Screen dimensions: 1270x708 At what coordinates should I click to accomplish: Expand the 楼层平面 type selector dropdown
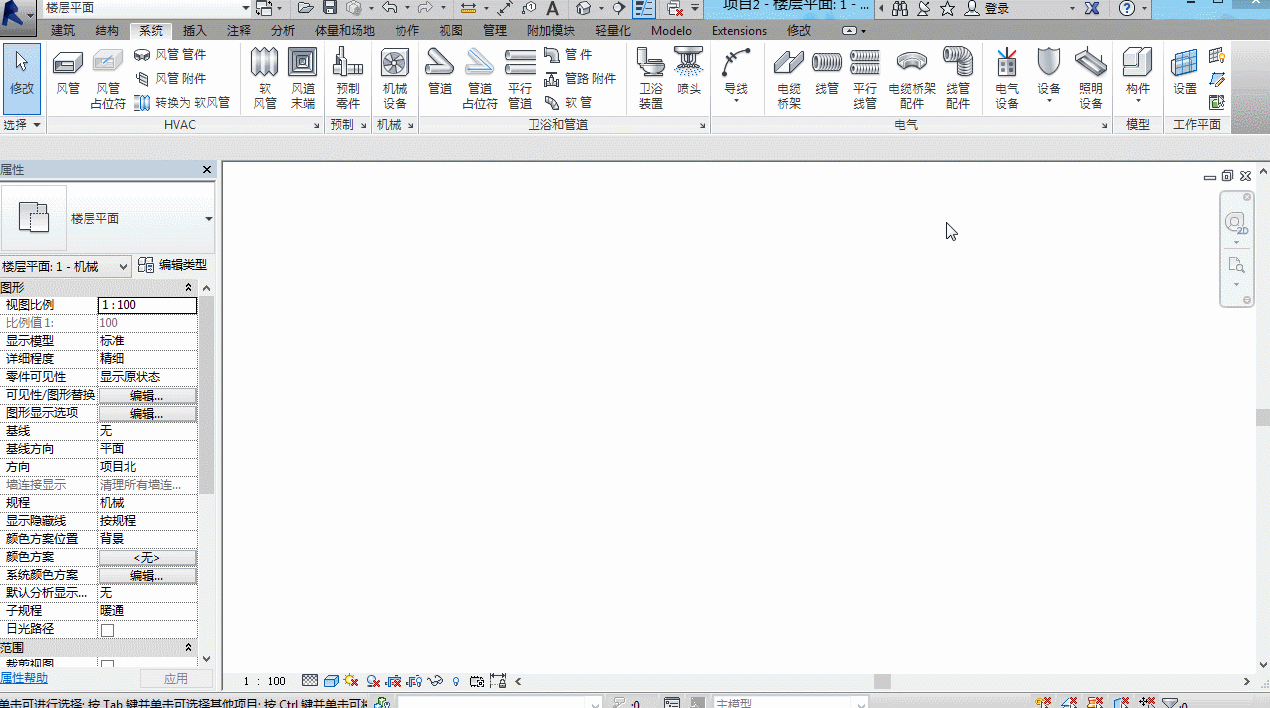pyautogui.click(x=209, y=219)
